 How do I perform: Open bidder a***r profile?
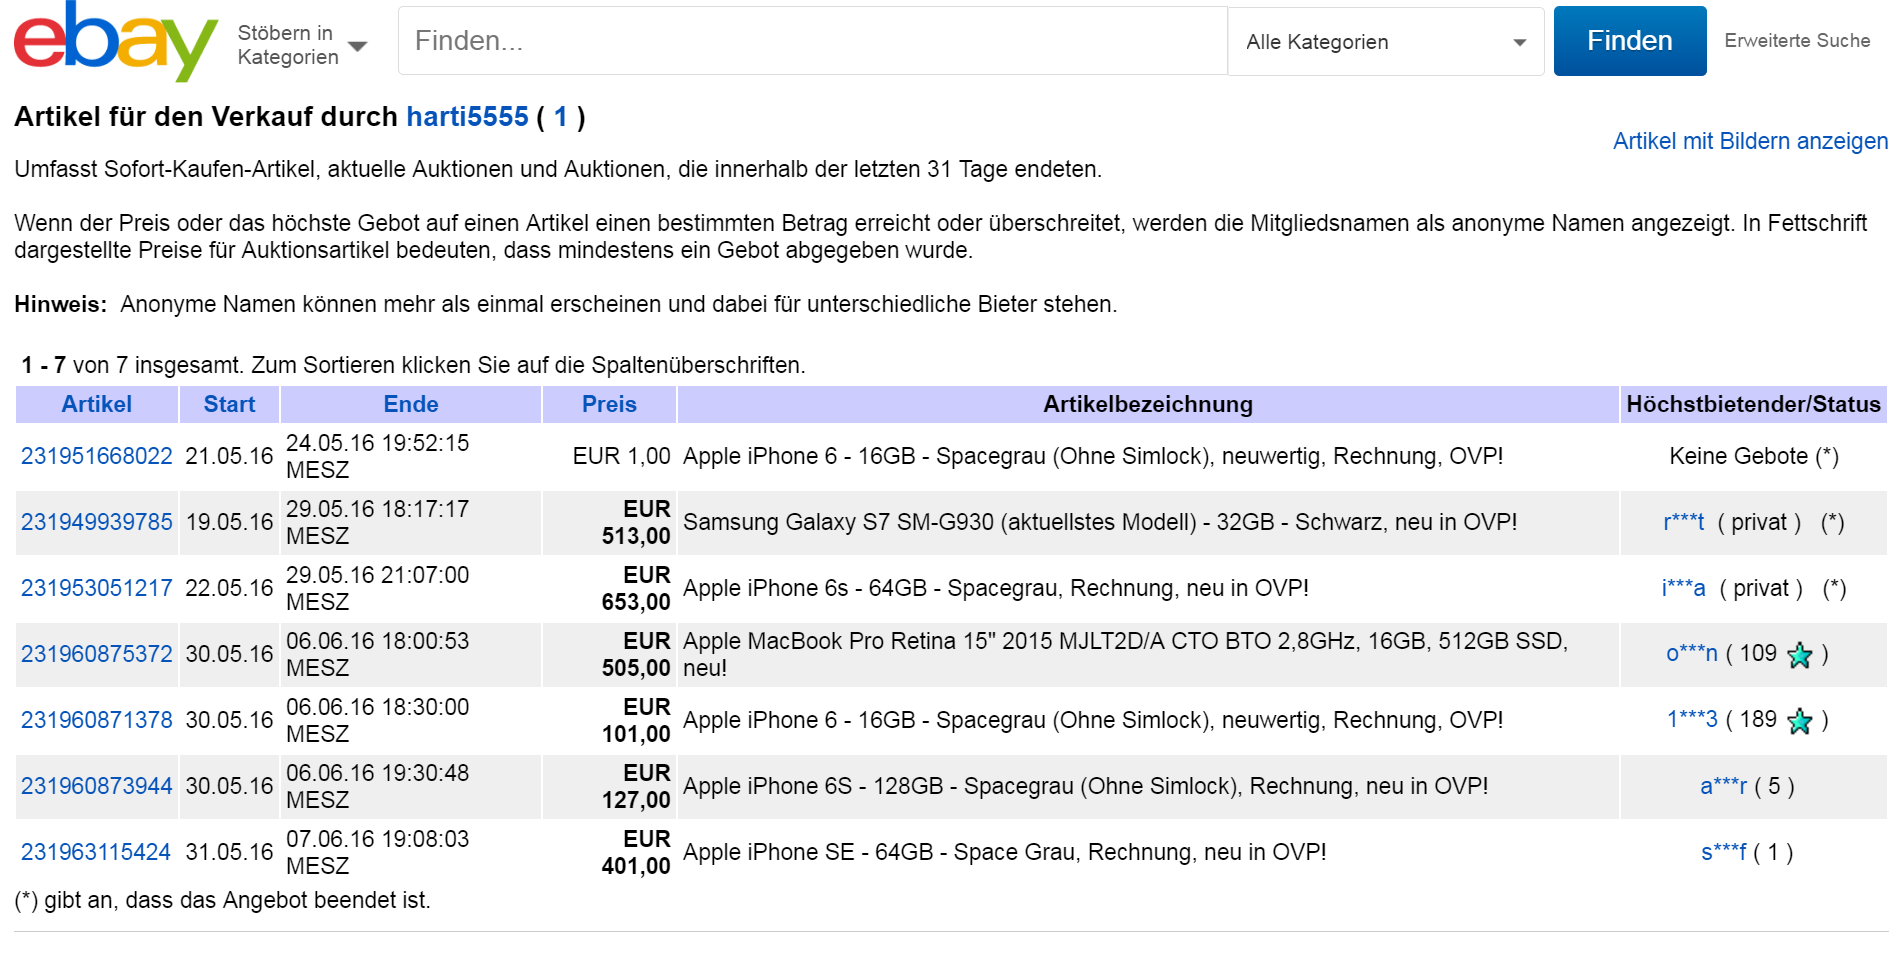click(1724, 786)
